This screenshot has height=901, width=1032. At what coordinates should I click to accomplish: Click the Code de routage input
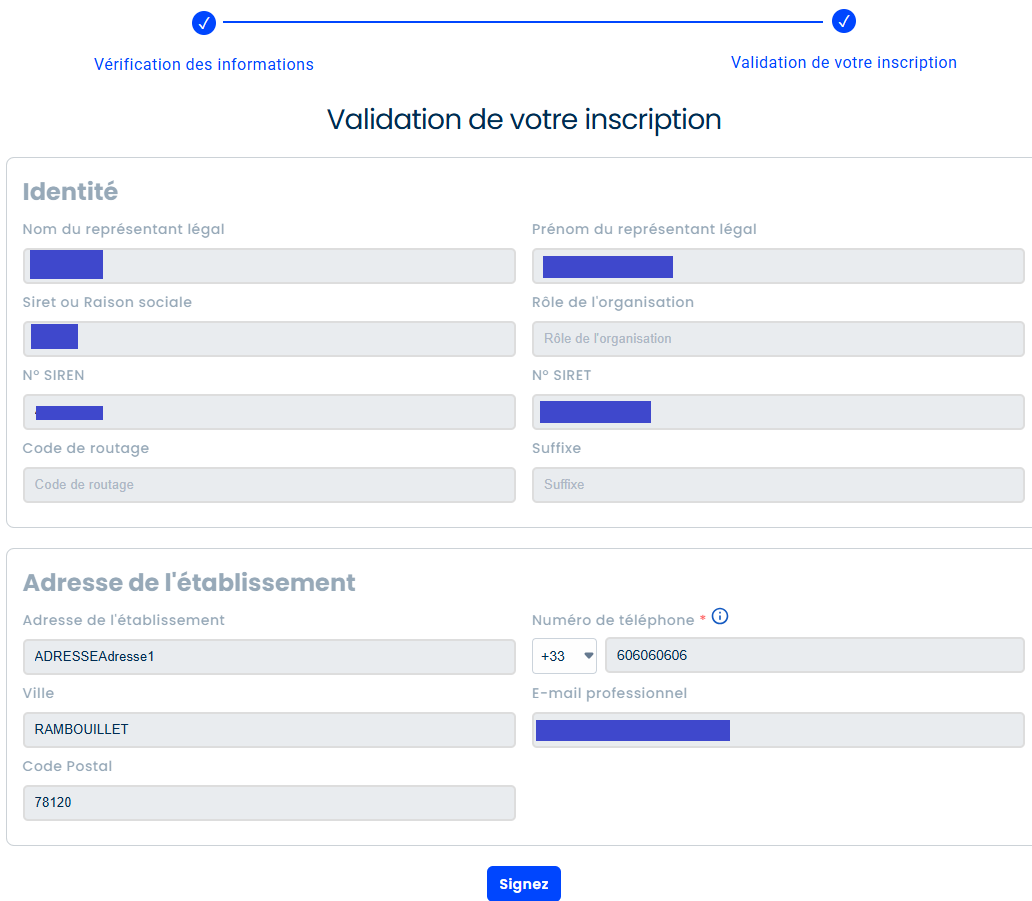(269, 485)
